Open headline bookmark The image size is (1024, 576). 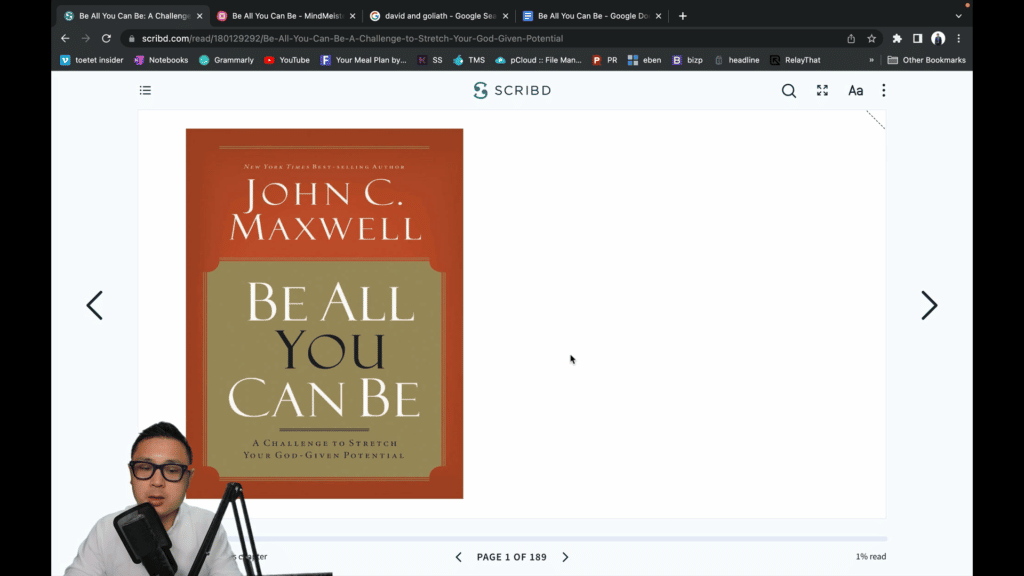pos(737,60)
